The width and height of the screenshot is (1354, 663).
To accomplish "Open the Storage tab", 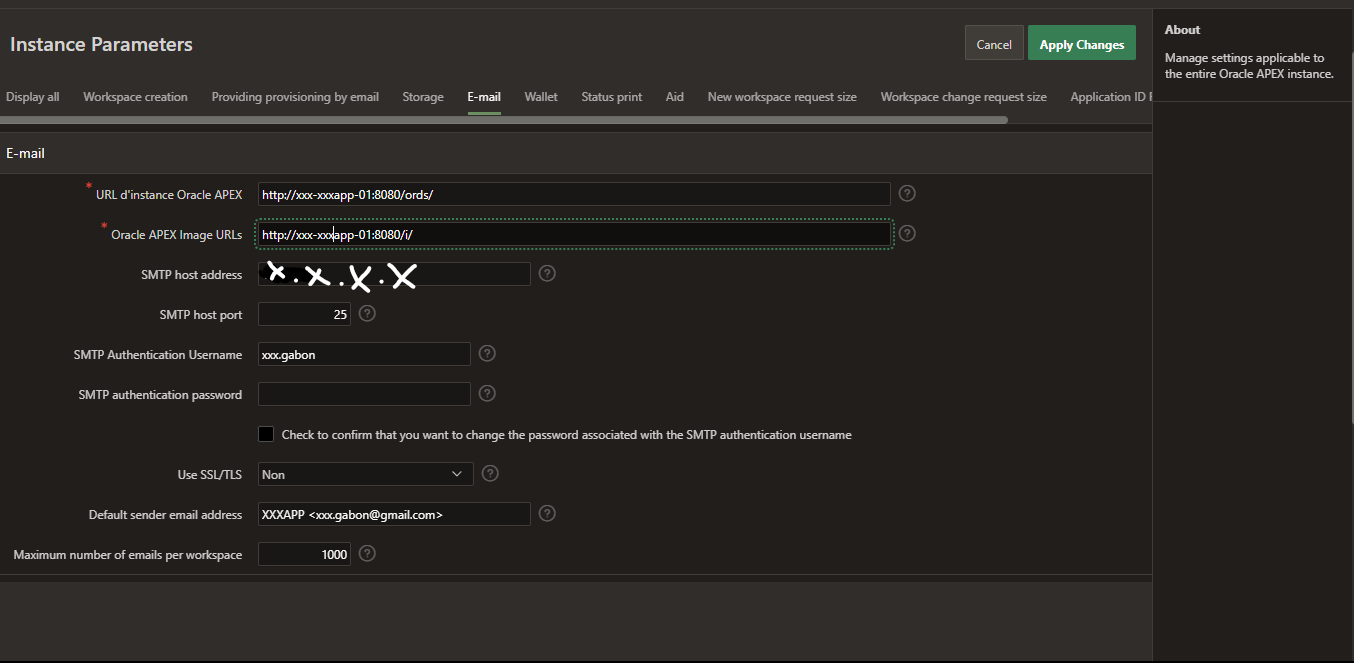I will [x=423, y=97].
